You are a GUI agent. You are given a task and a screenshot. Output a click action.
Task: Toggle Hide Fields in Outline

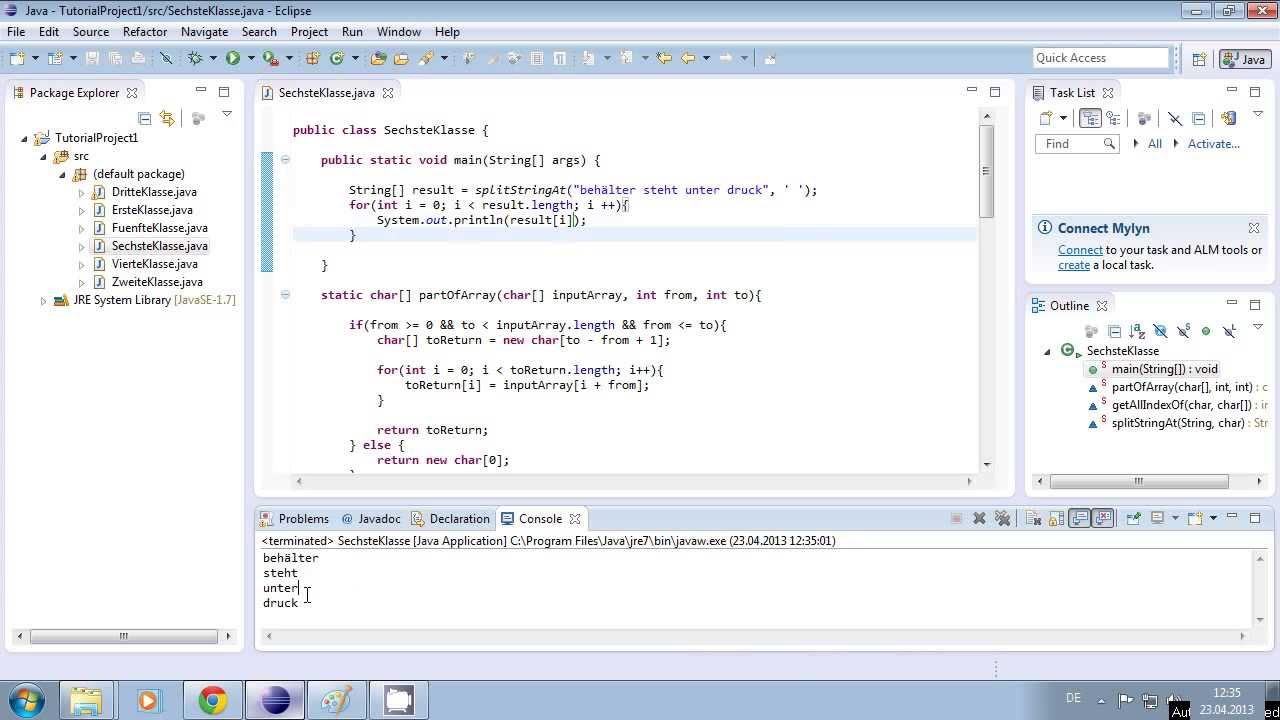(x=1160, y=331)
